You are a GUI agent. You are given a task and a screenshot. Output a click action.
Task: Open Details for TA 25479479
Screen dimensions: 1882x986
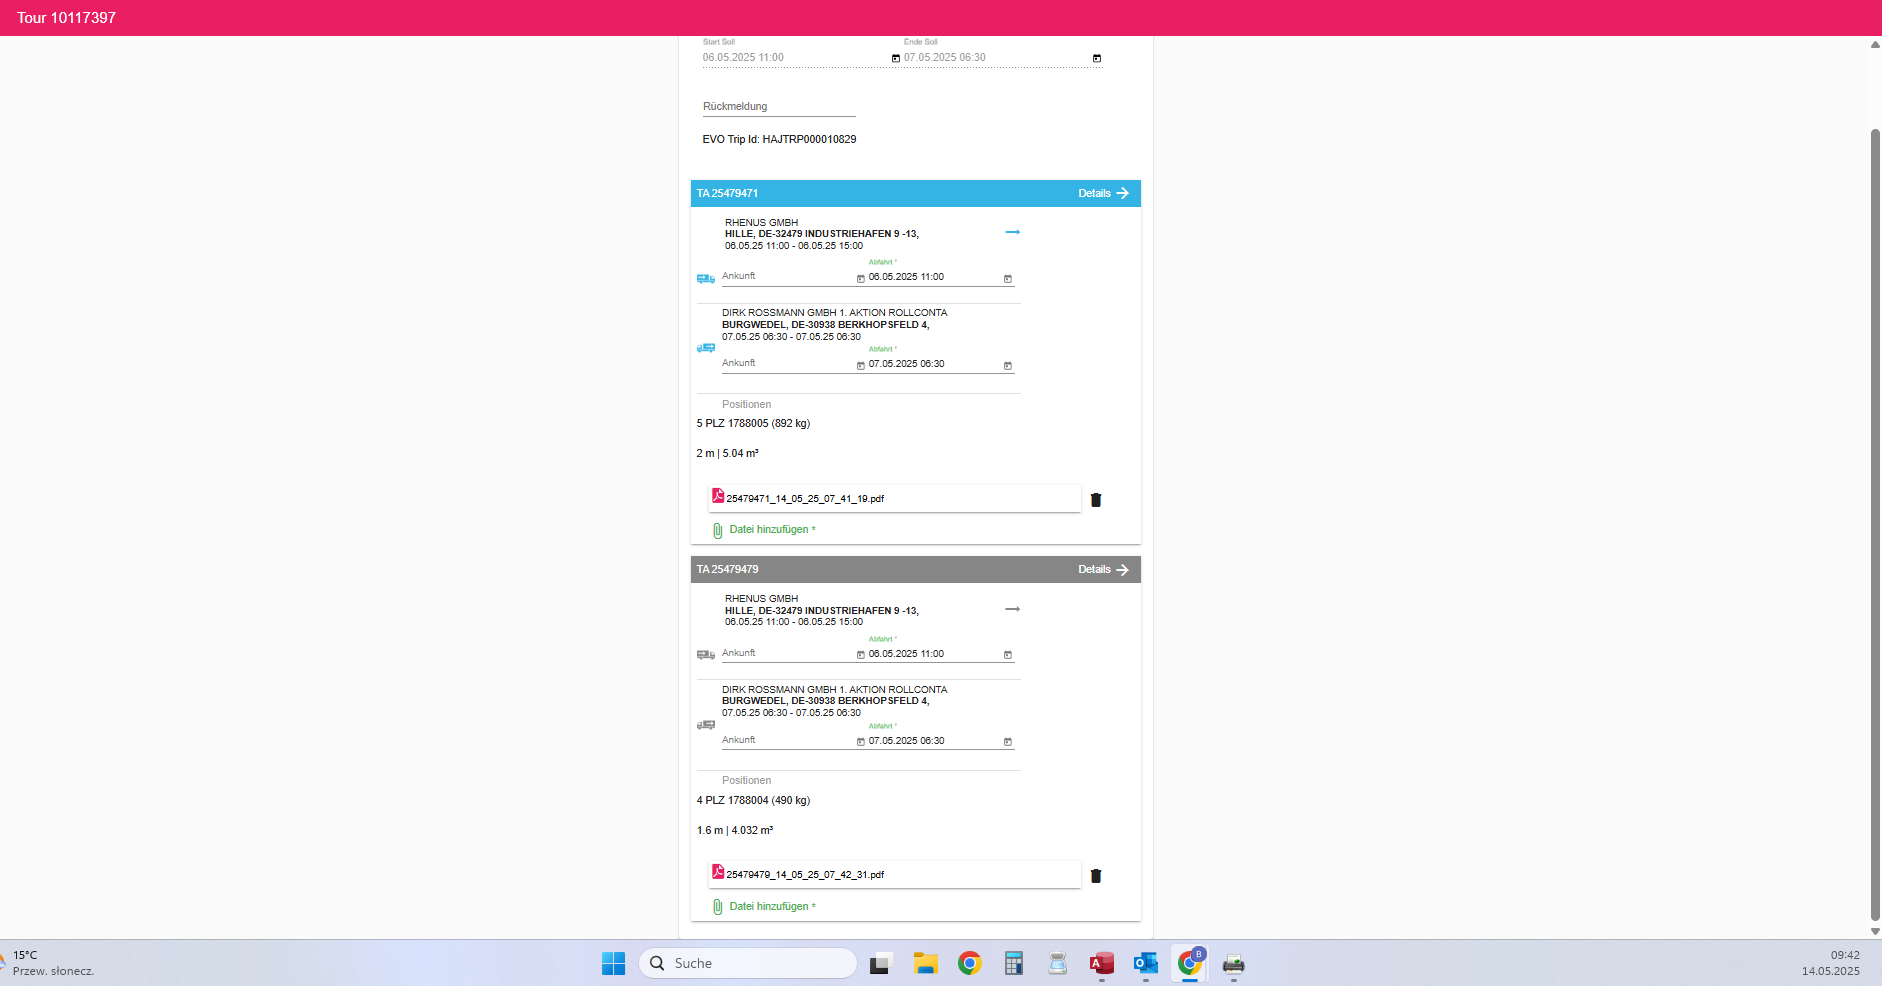tap(1103, 570)
